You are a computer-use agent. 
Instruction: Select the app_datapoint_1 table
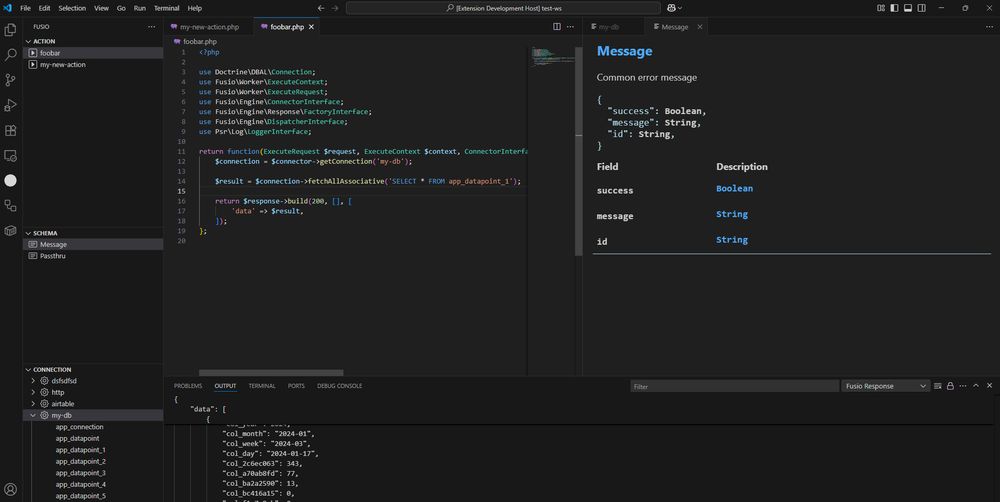coord(80,450)
